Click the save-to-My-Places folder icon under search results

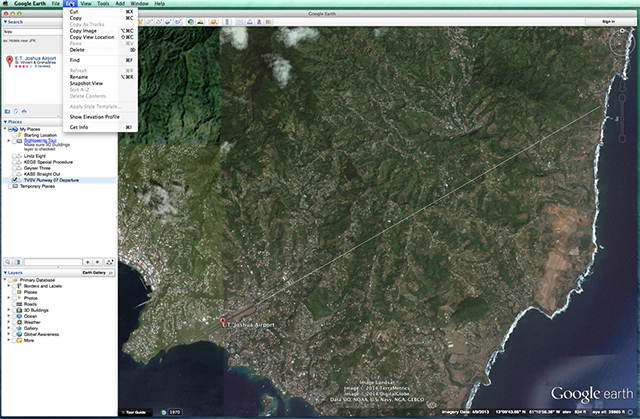(x=7, y=111)
